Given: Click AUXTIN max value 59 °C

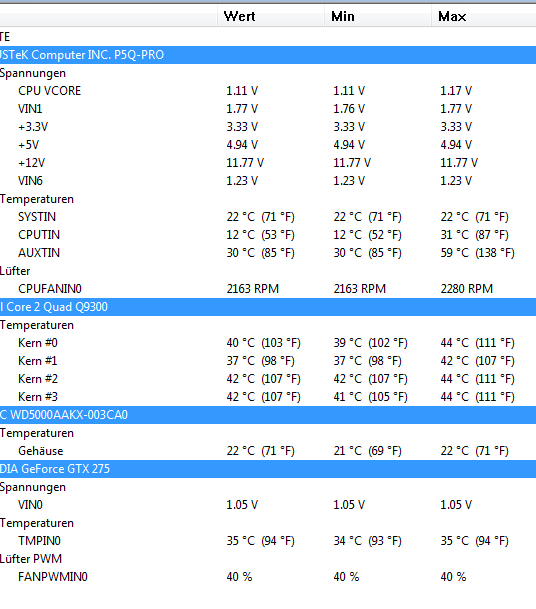Looking at the screenshot, I should coord(477,253).
